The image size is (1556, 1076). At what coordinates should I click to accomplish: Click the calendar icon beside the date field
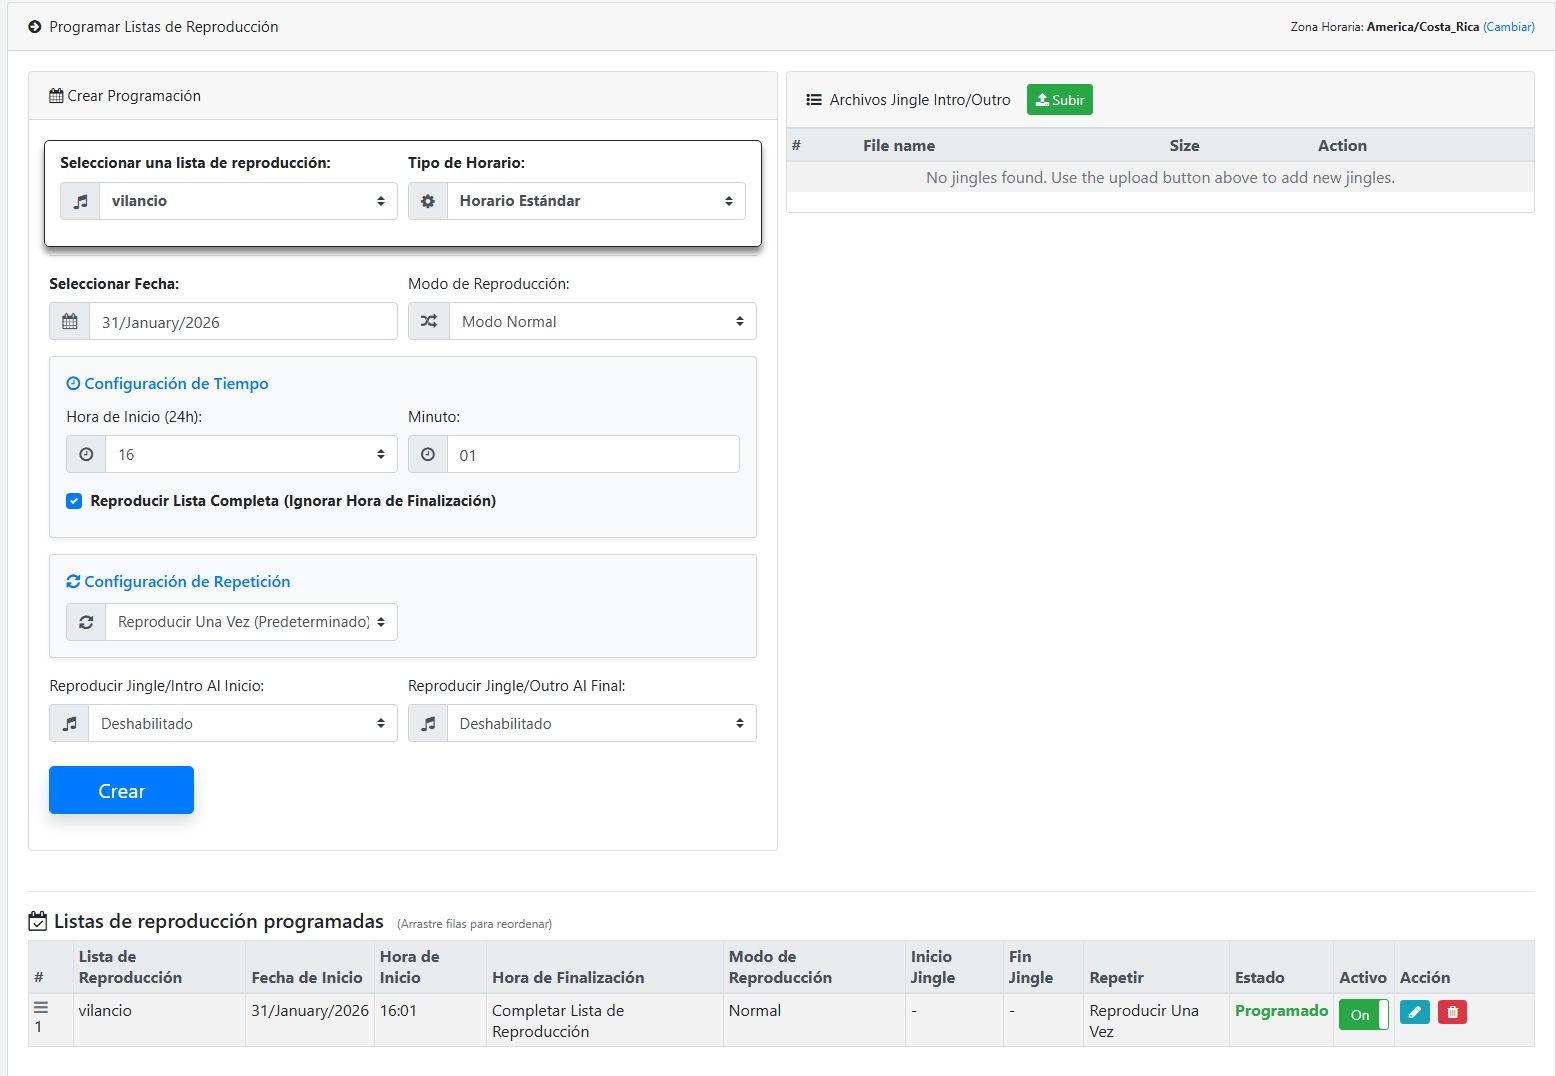click(70, 322)
